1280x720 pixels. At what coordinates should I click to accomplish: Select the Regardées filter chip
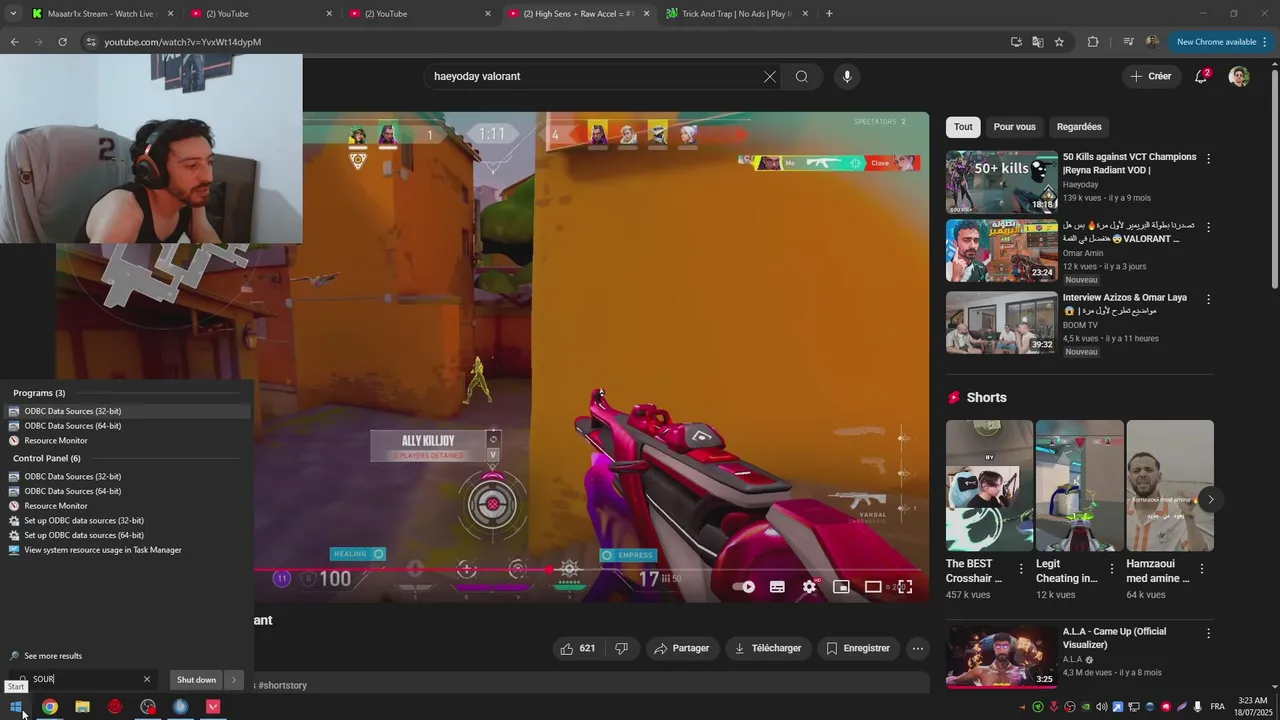tap(1079, 127)
